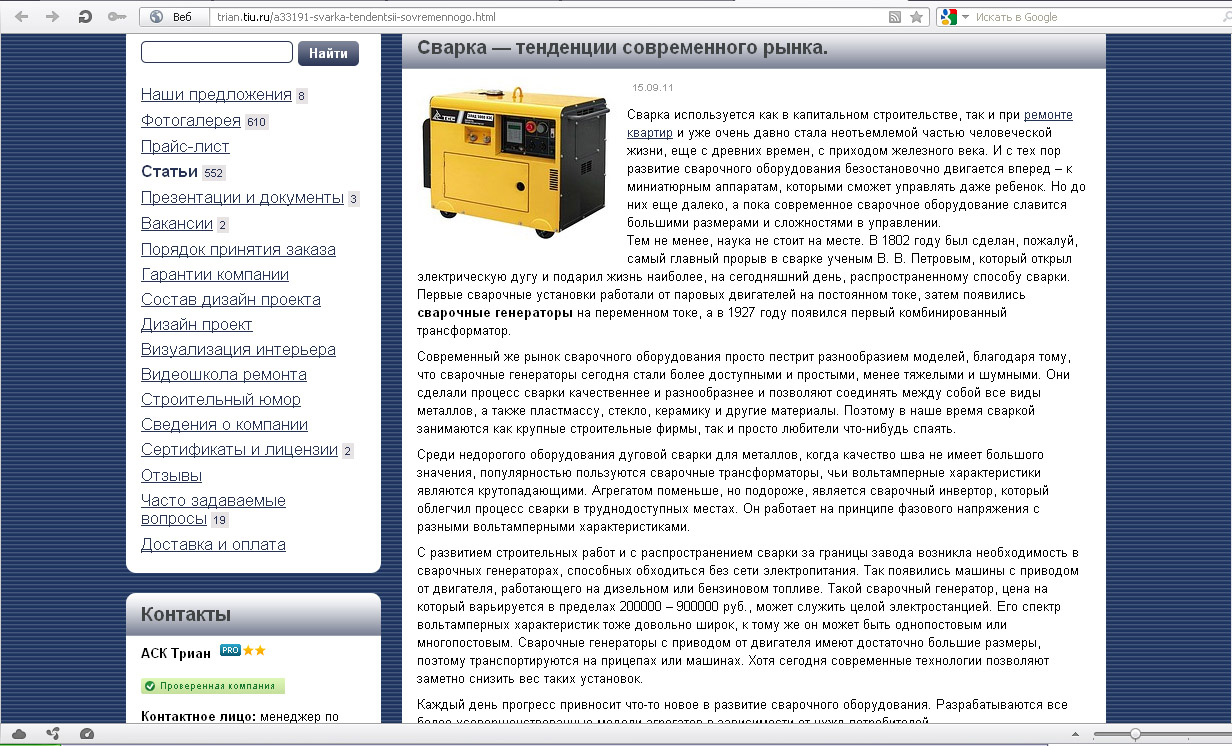The image size is (1232, 746).
Task: Open the Фотогалерея link
Action: point(191,121)
